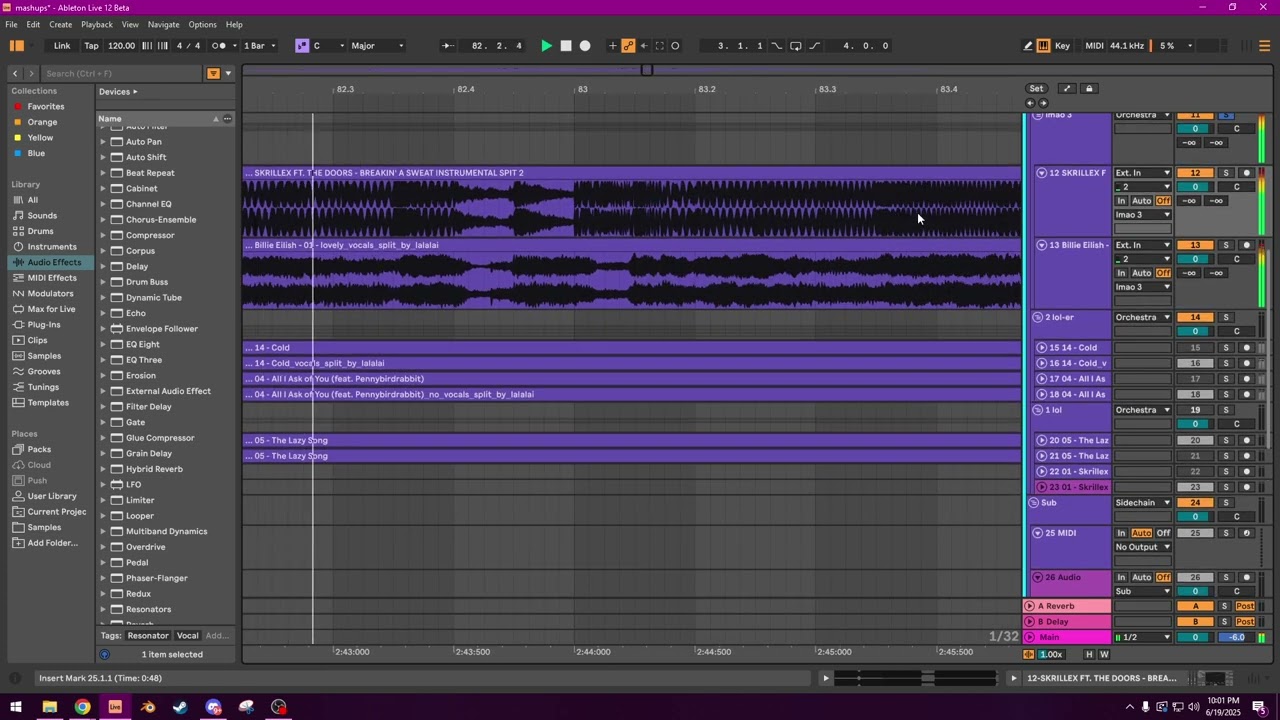Toggle the browser panel icon, top left
The width and height of the screenshot is (1280, 720).
[17, 46]
